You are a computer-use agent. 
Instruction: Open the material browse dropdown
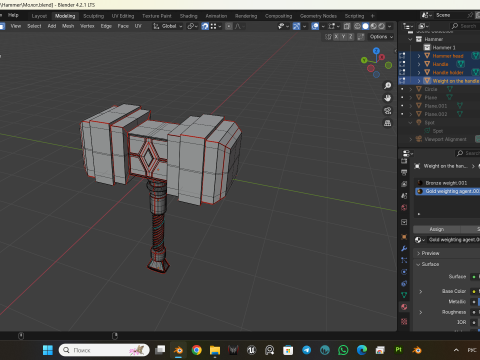pos(419,240)
